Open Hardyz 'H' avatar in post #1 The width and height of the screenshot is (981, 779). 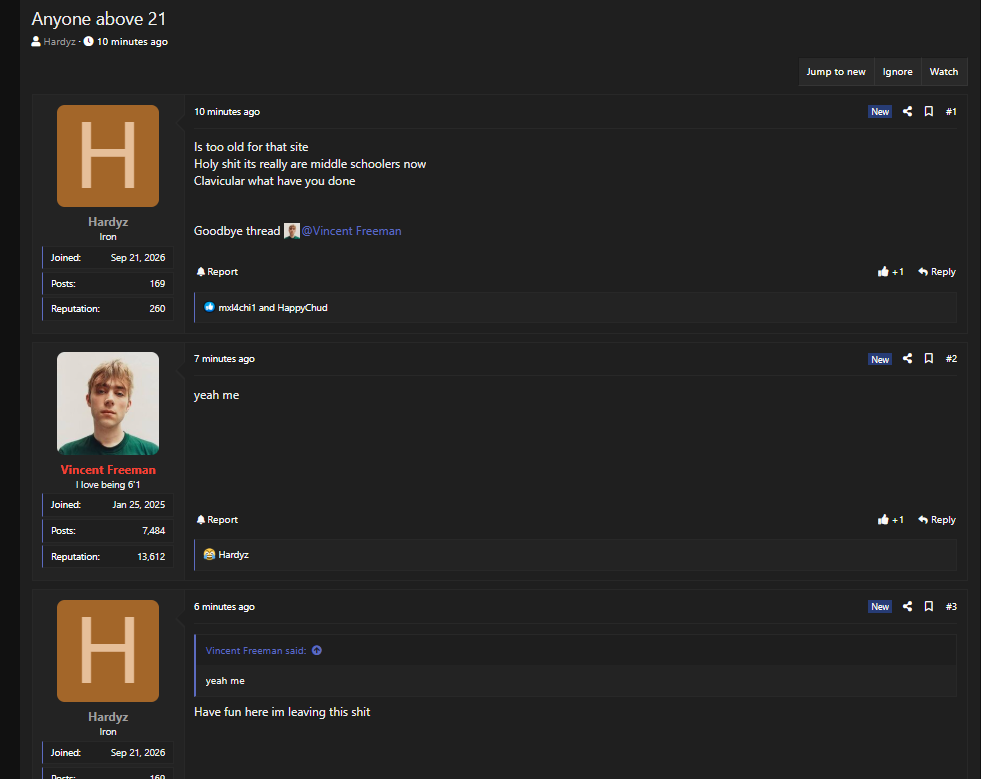[108, 156]
